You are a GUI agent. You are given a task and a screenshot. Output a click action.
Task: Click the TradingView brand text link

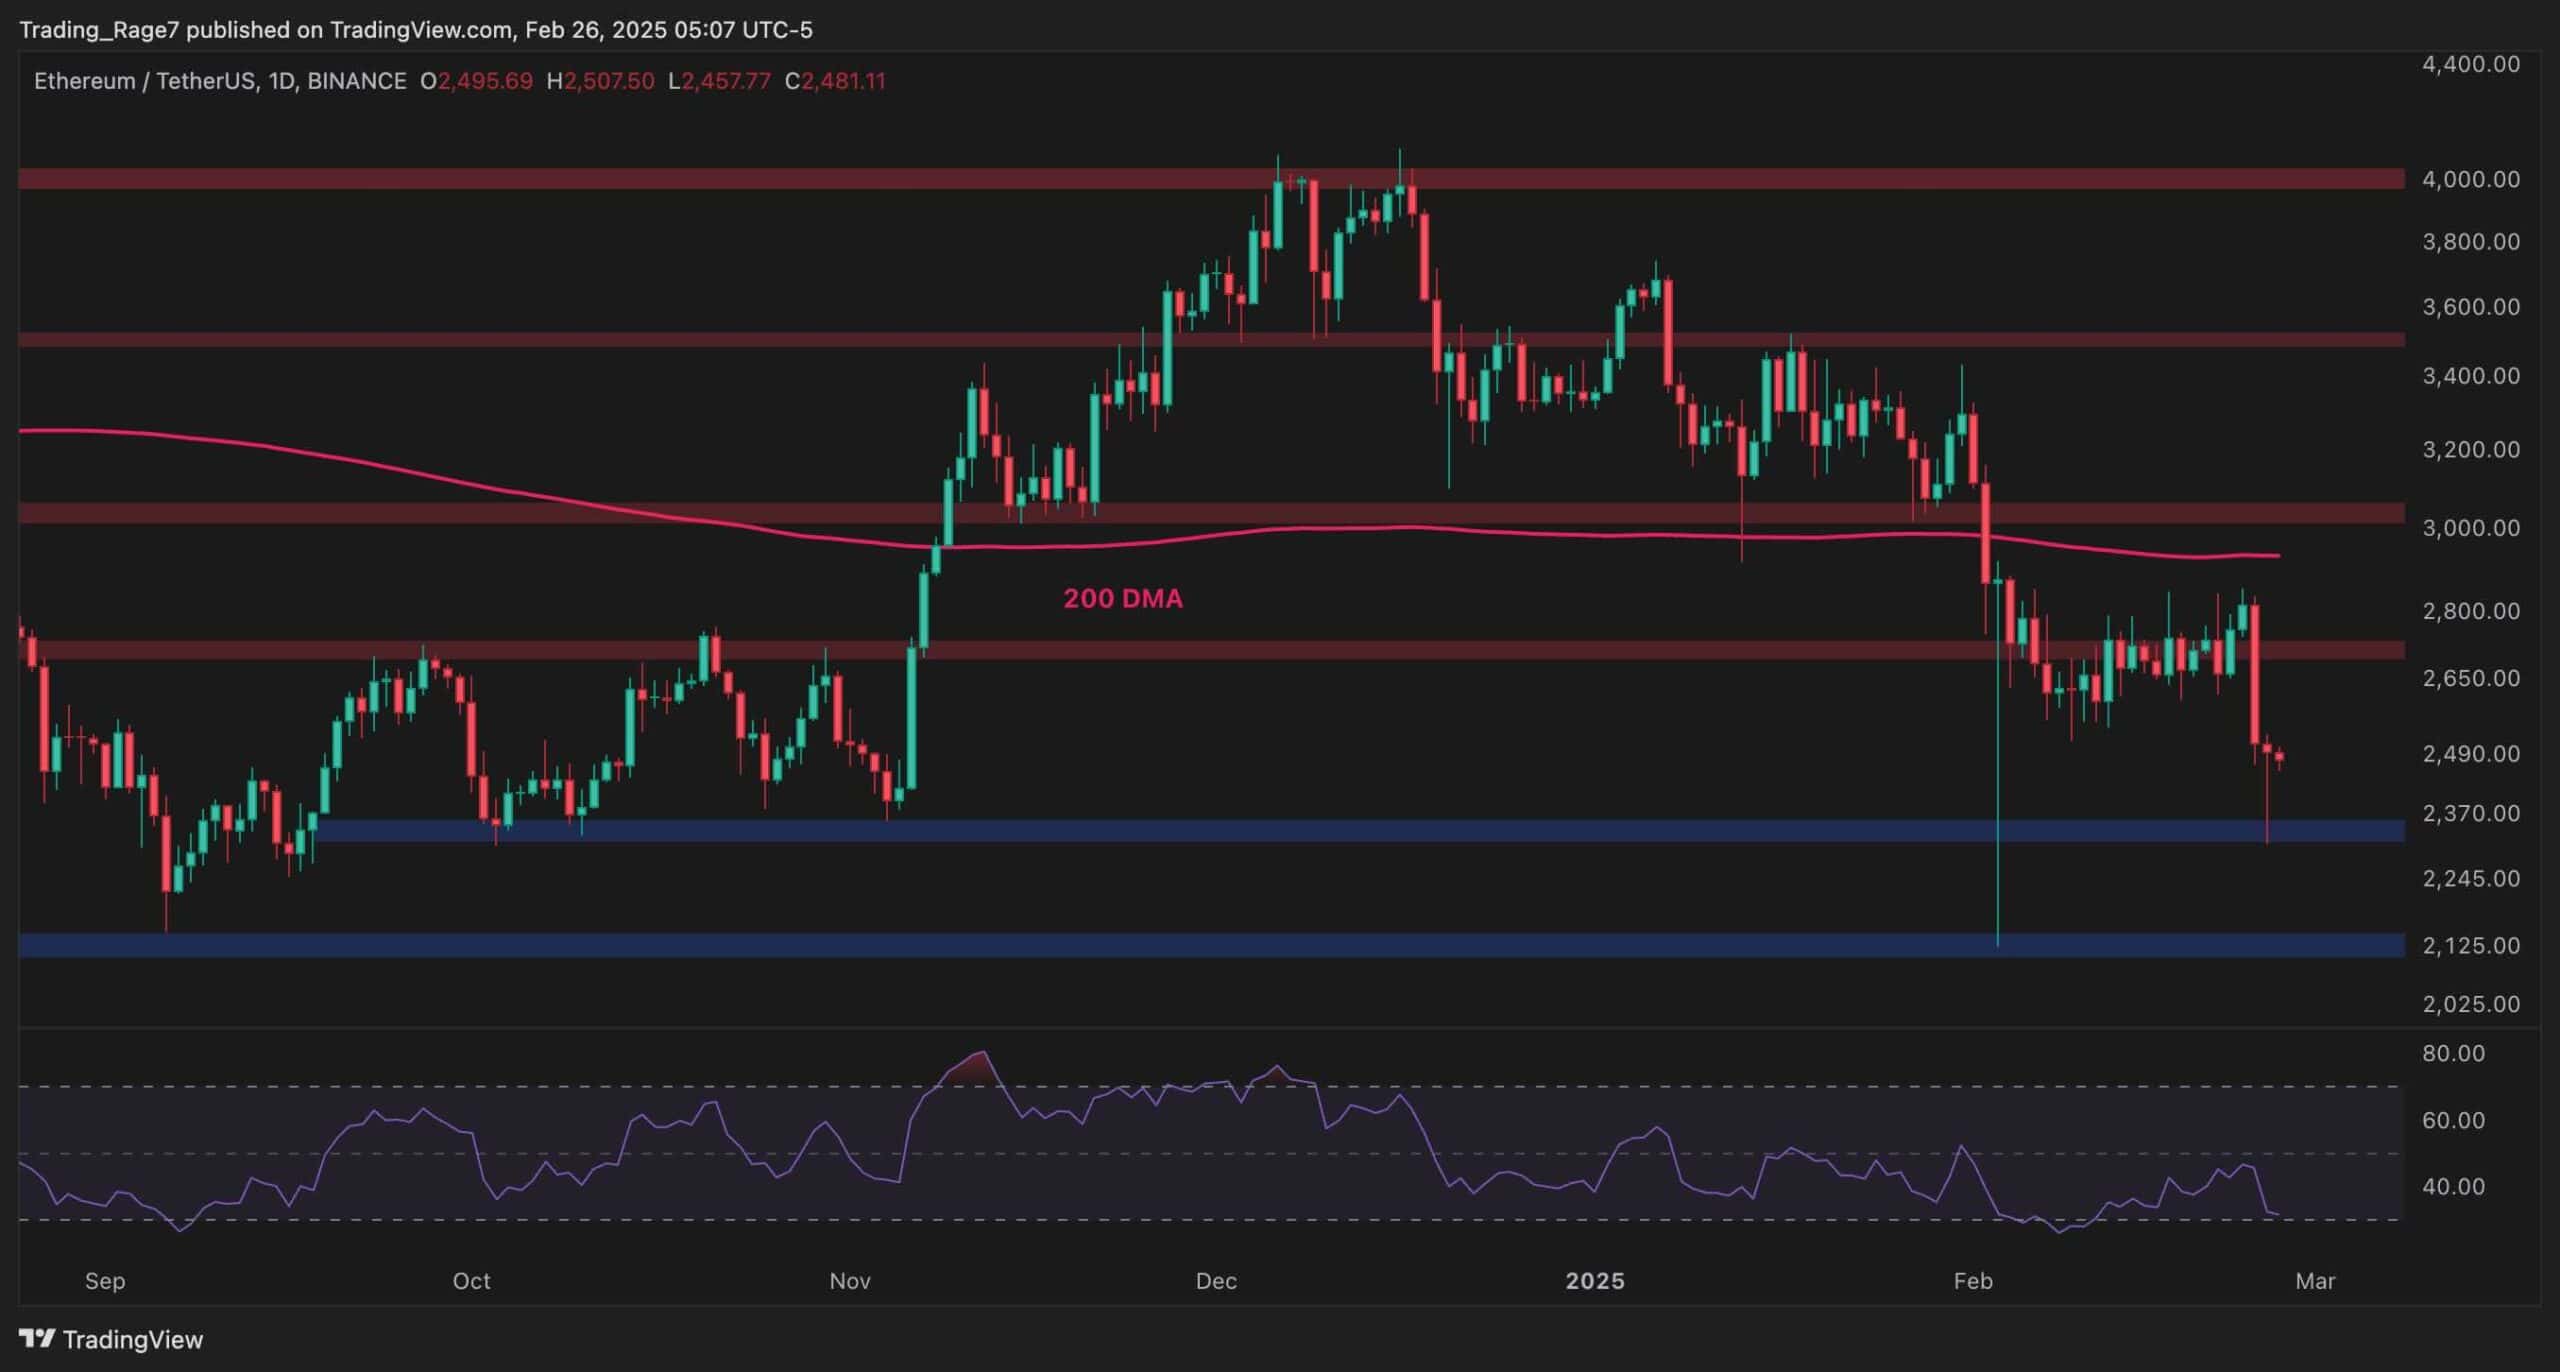click(133, 1340)
